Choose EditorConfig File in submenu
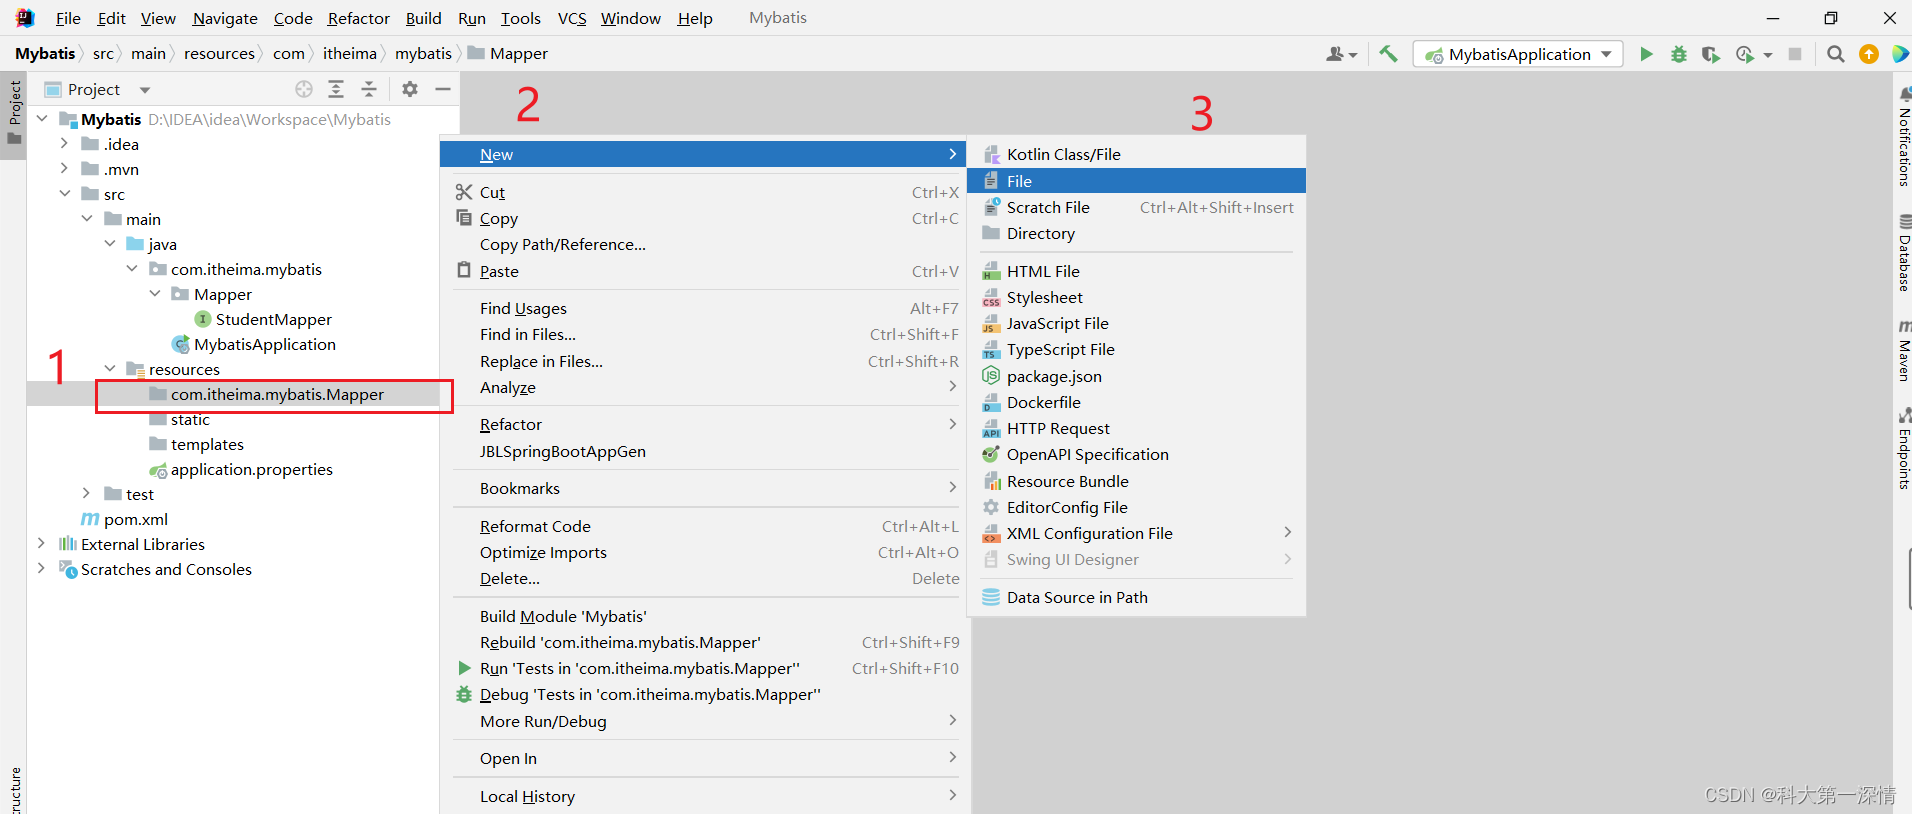Image resolution: width=1912 pixels, height=814 pixels. [1136, 507]
